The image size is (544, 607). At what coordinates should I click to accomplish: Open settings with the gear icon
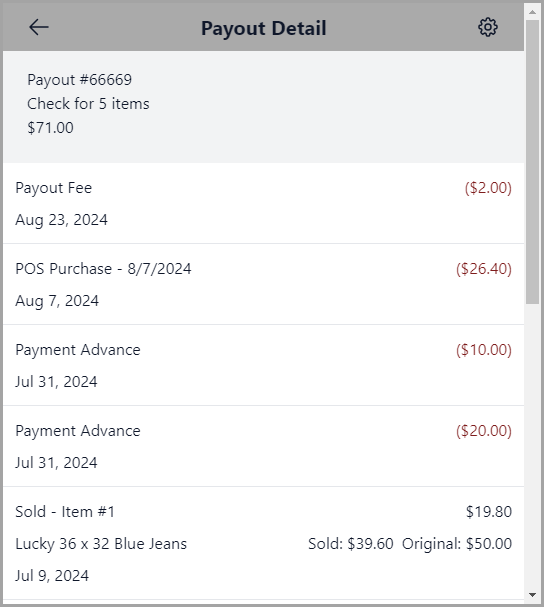click(487, 27)
